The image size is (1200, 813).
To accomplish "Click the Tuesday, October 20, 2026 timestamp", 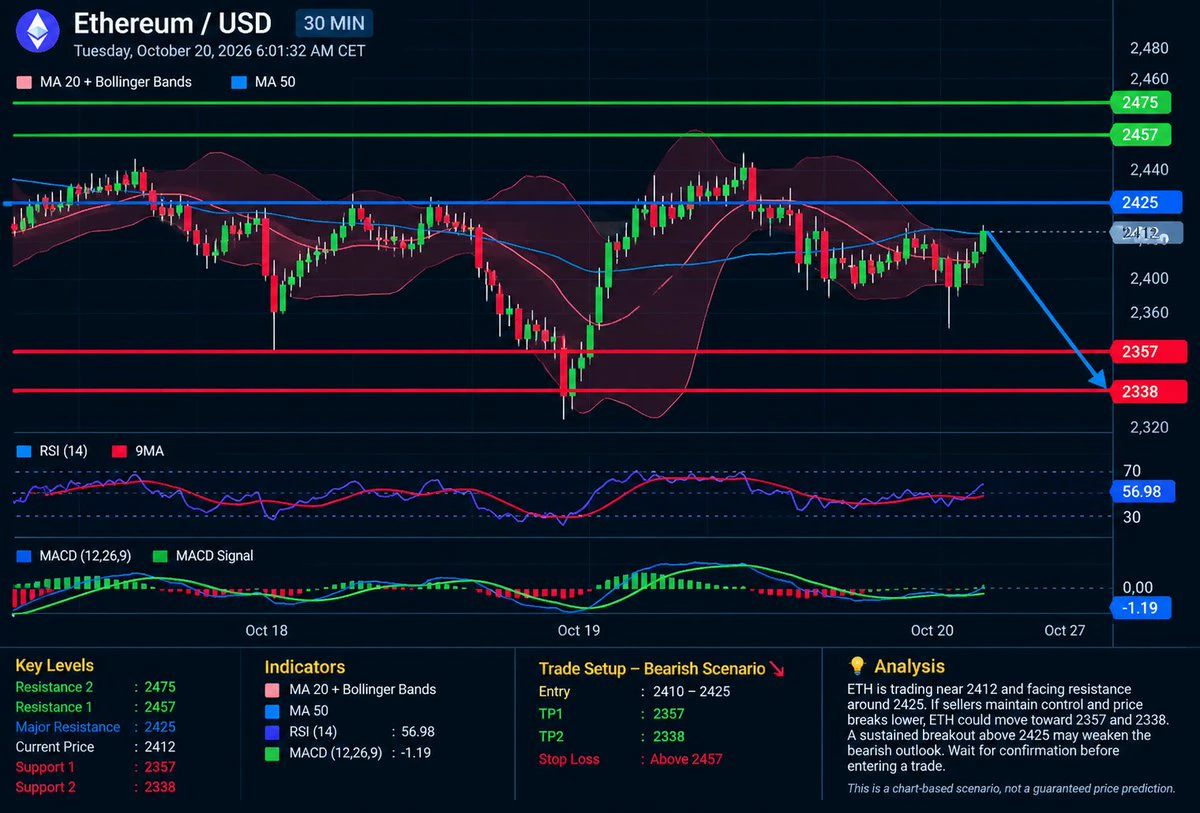I will click(x=220, y=50).
